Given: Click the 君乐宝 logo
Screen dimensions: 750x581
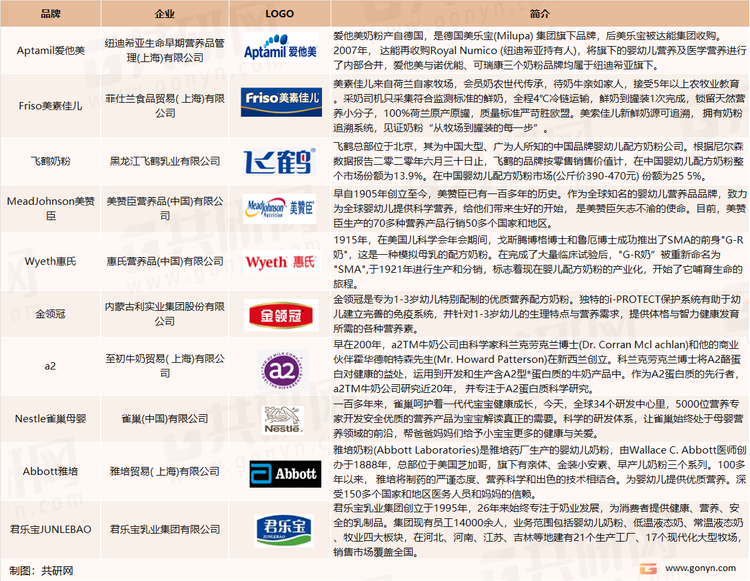Looking at the screenshot, I should [x=285, y=530].
